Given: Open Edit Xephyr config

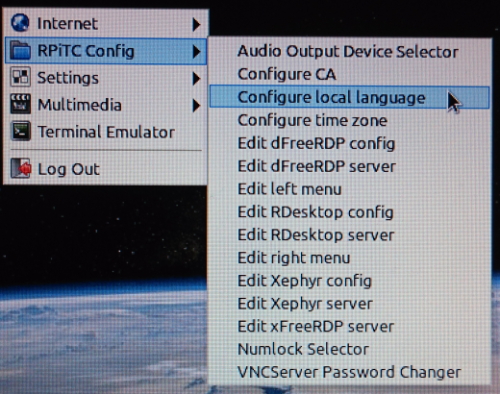Looking at the screenshot, I should [349, 281].
